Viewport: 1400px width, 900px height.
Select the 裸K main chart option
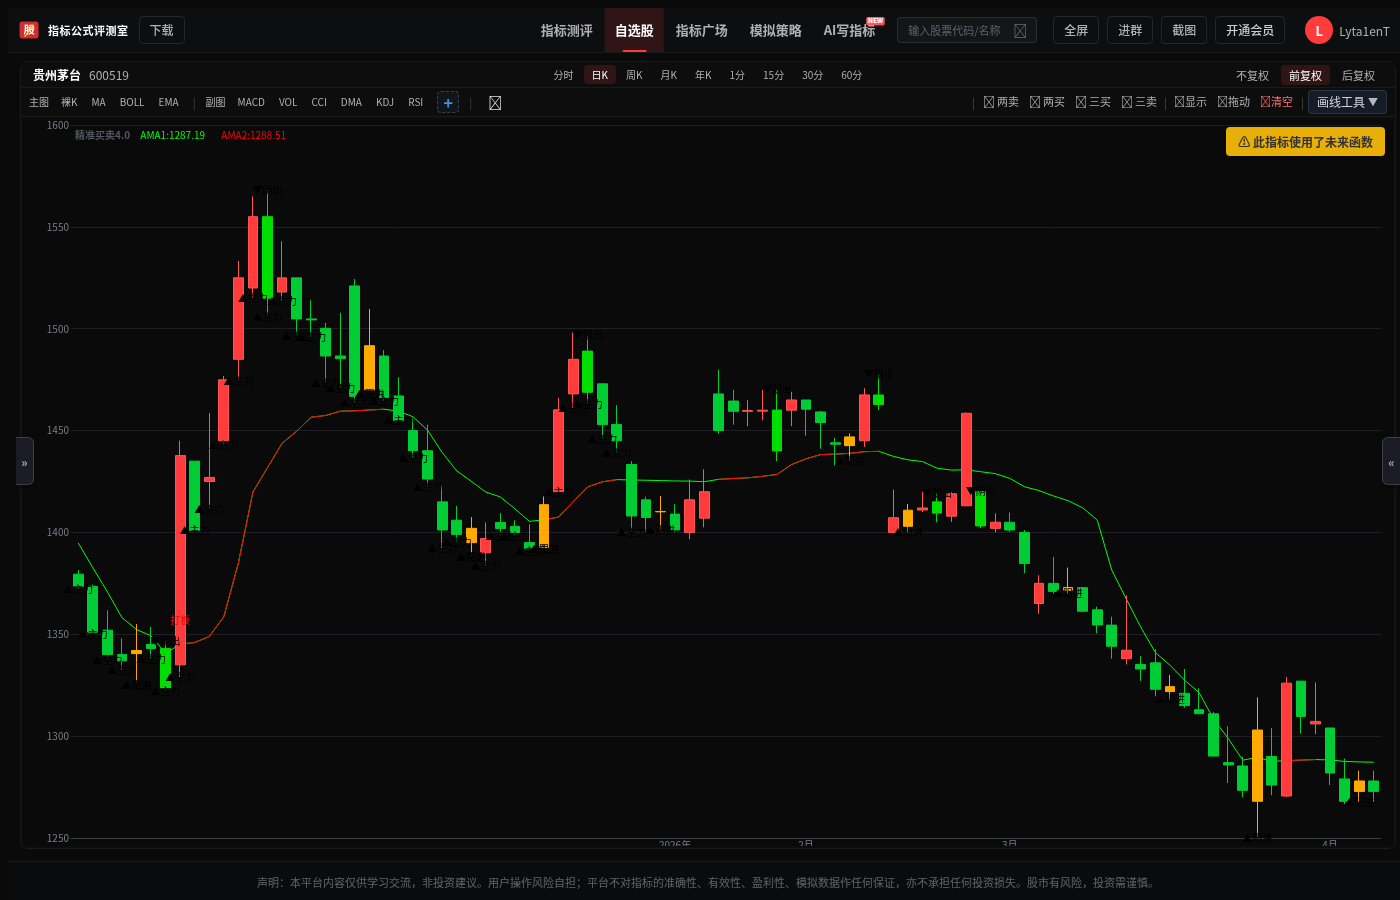tap(69, 103)
